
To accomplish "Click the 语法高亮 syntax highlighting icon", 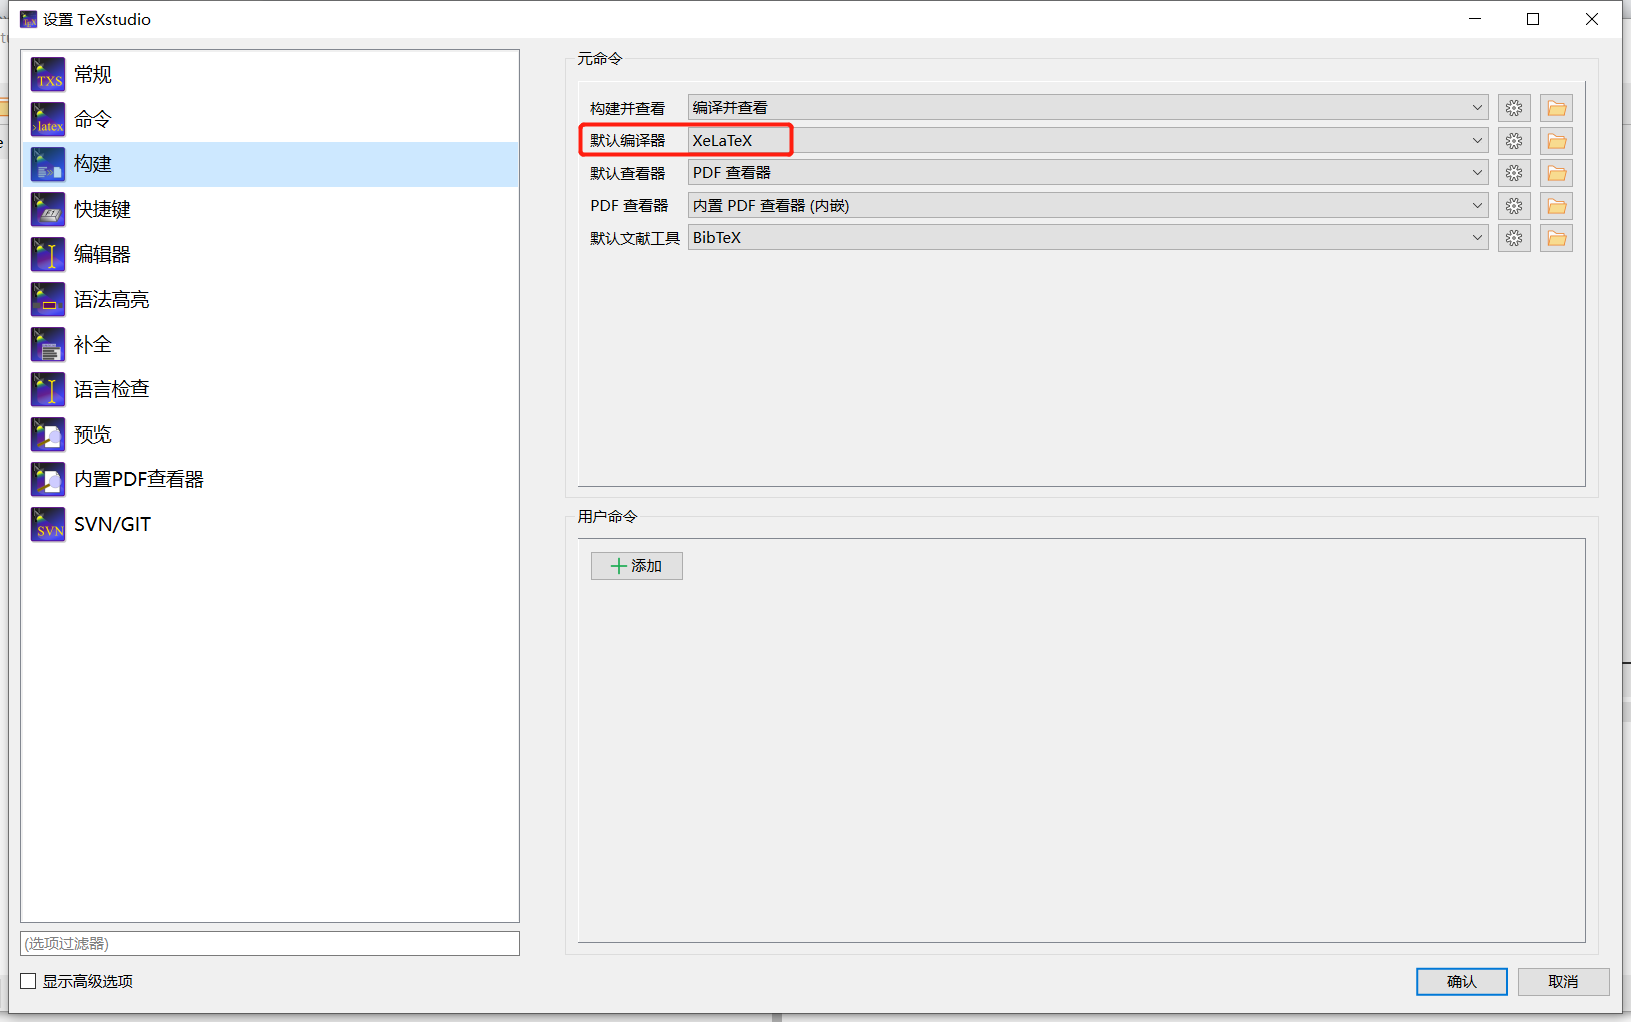I will click(x=48, y=299).
